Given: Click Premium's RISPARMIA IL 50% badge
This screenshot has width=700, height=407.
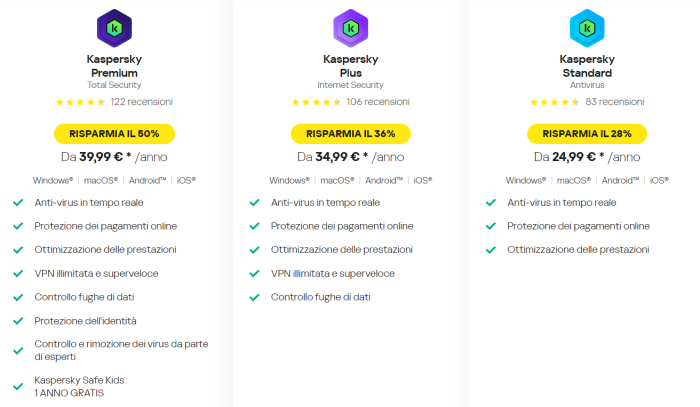Looking at the screenshot, I should coord(113,133).
